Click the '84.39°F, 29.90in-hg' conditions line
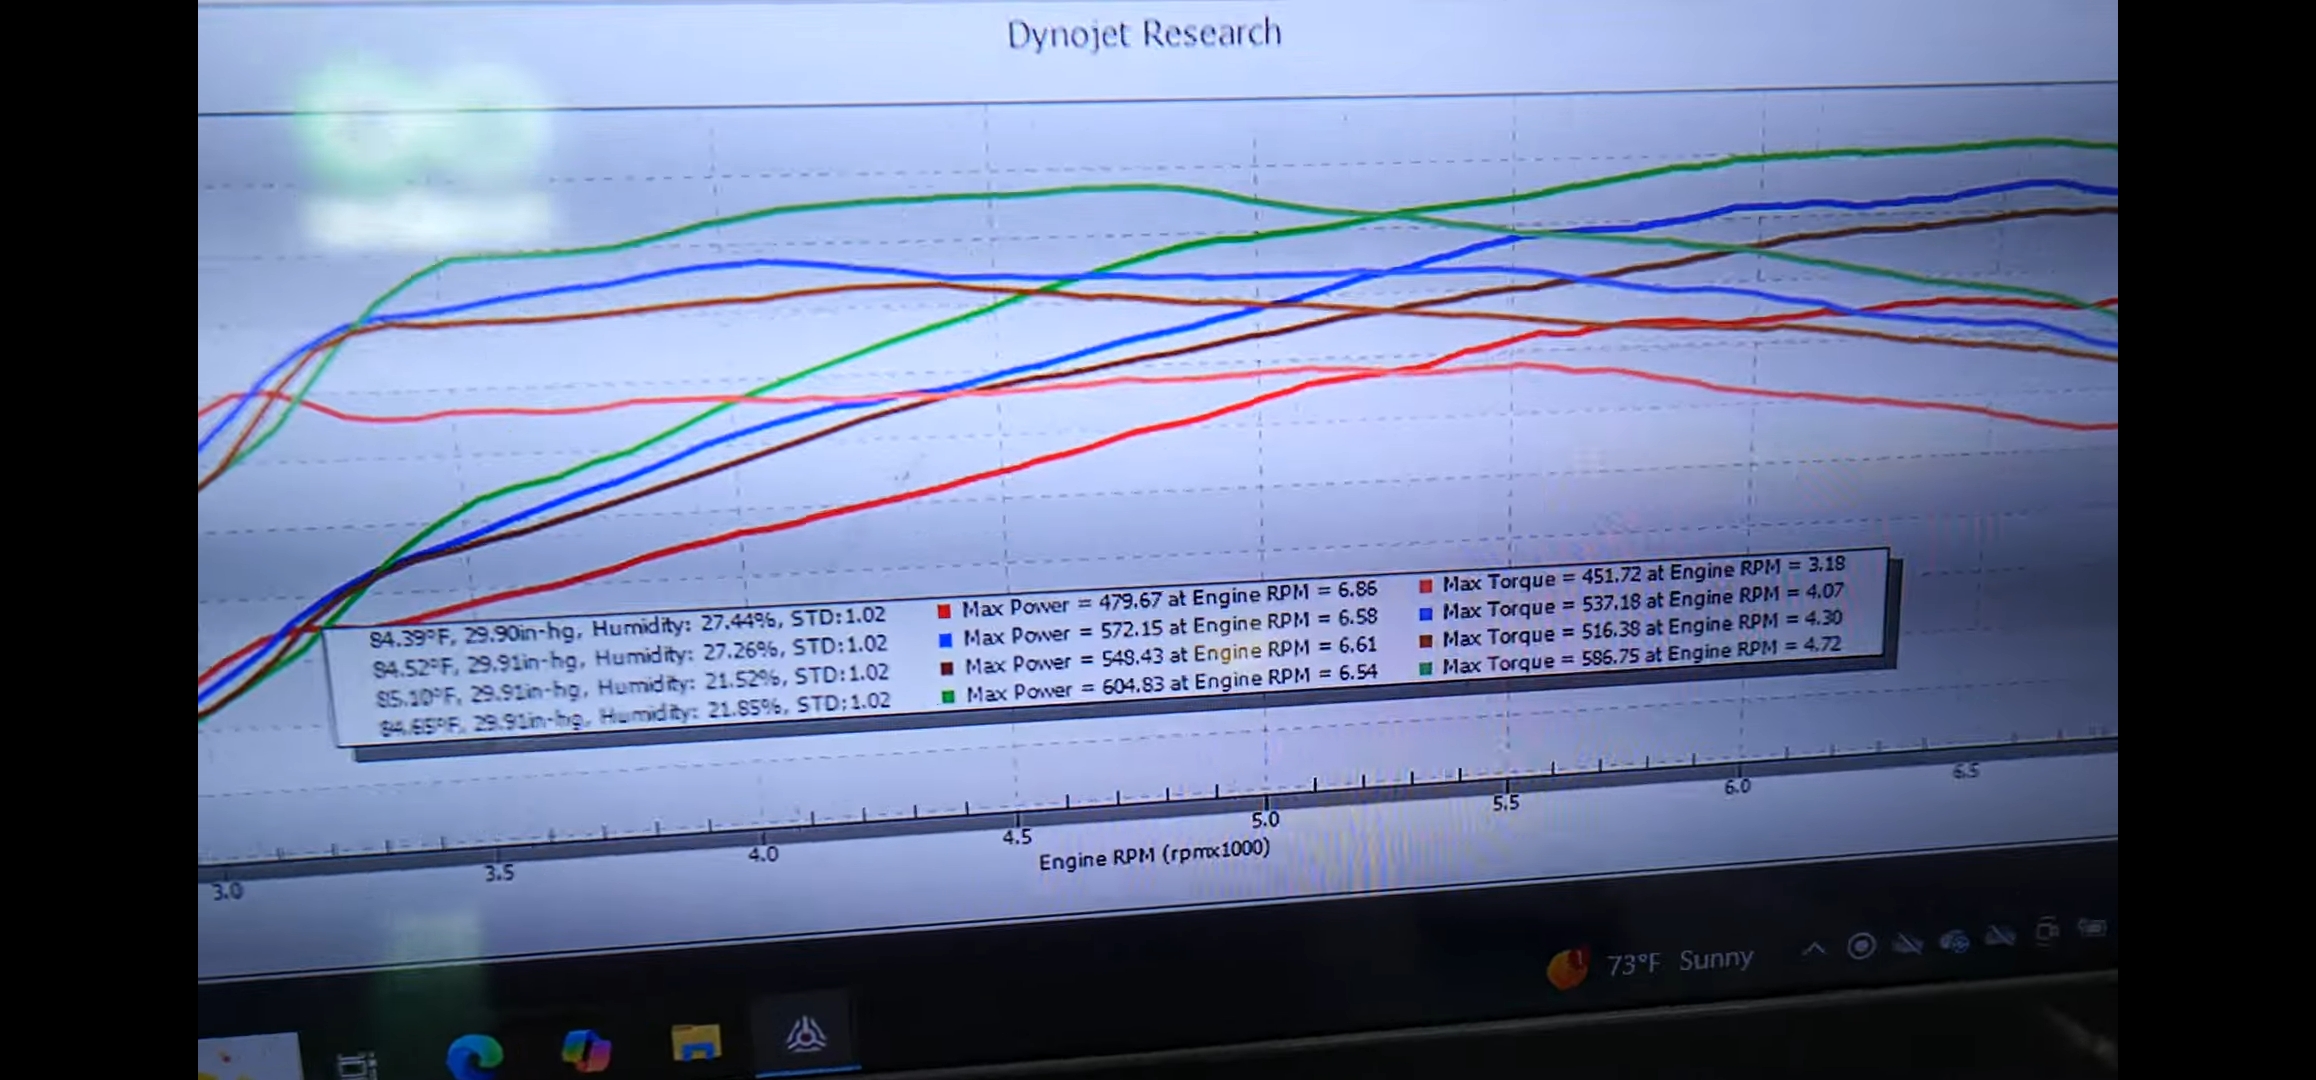Screen dimensions: 2316x1080 tap(628, 628)
